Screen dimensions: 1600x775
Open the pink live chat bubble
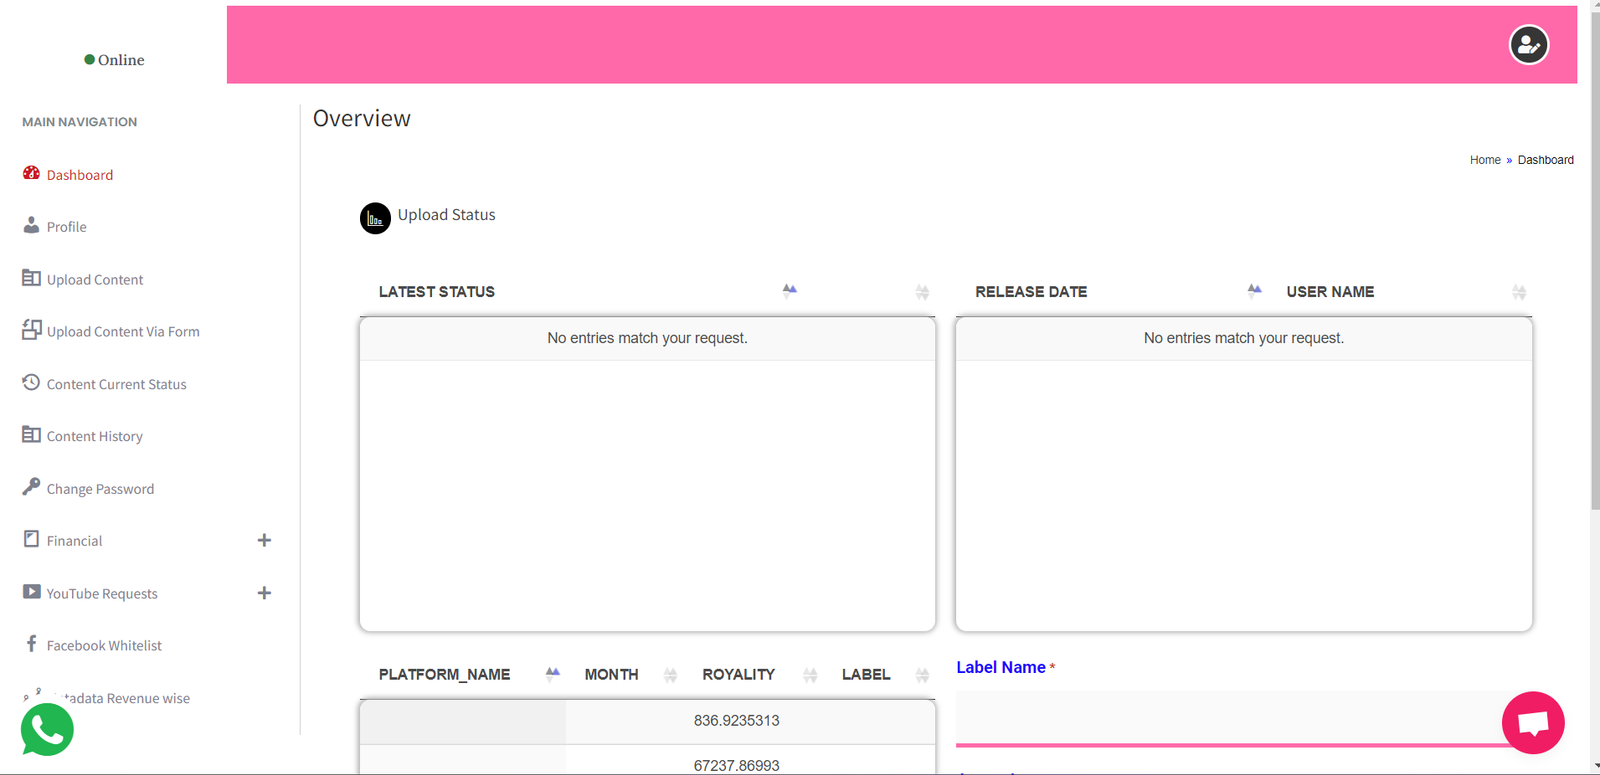tap(1532, 722)
